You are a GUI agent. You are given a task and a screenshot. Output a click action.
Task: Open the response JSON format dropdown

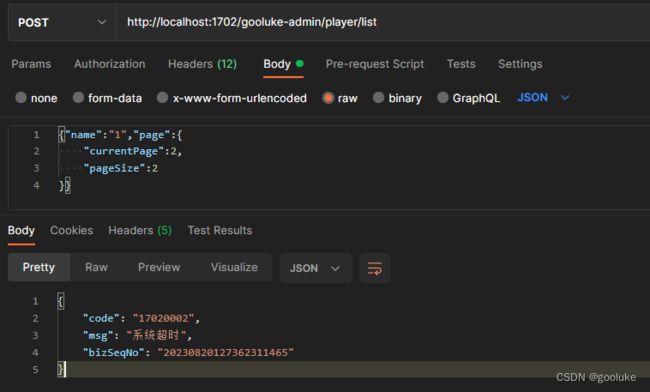tap(316, 268)
